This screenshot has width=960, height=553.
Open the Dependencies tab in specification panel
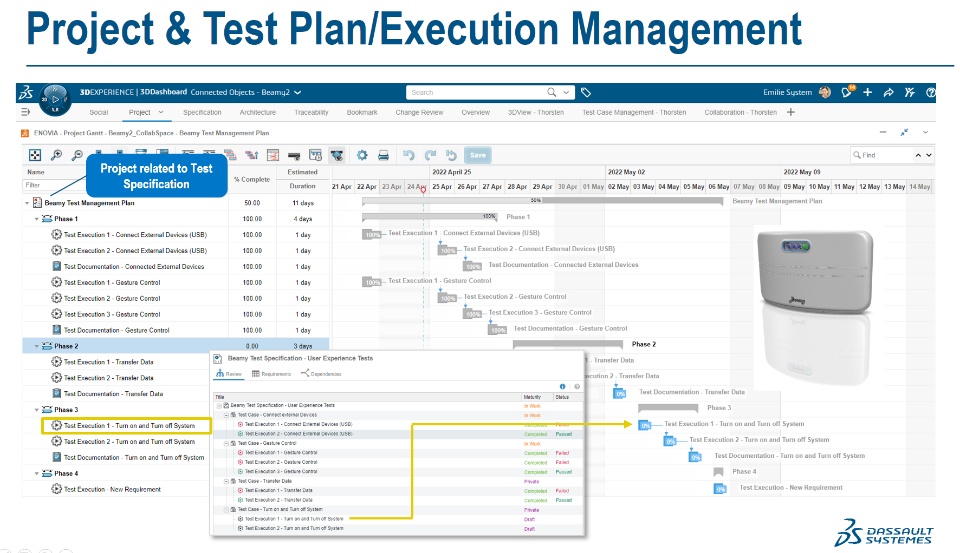(321, 374)
